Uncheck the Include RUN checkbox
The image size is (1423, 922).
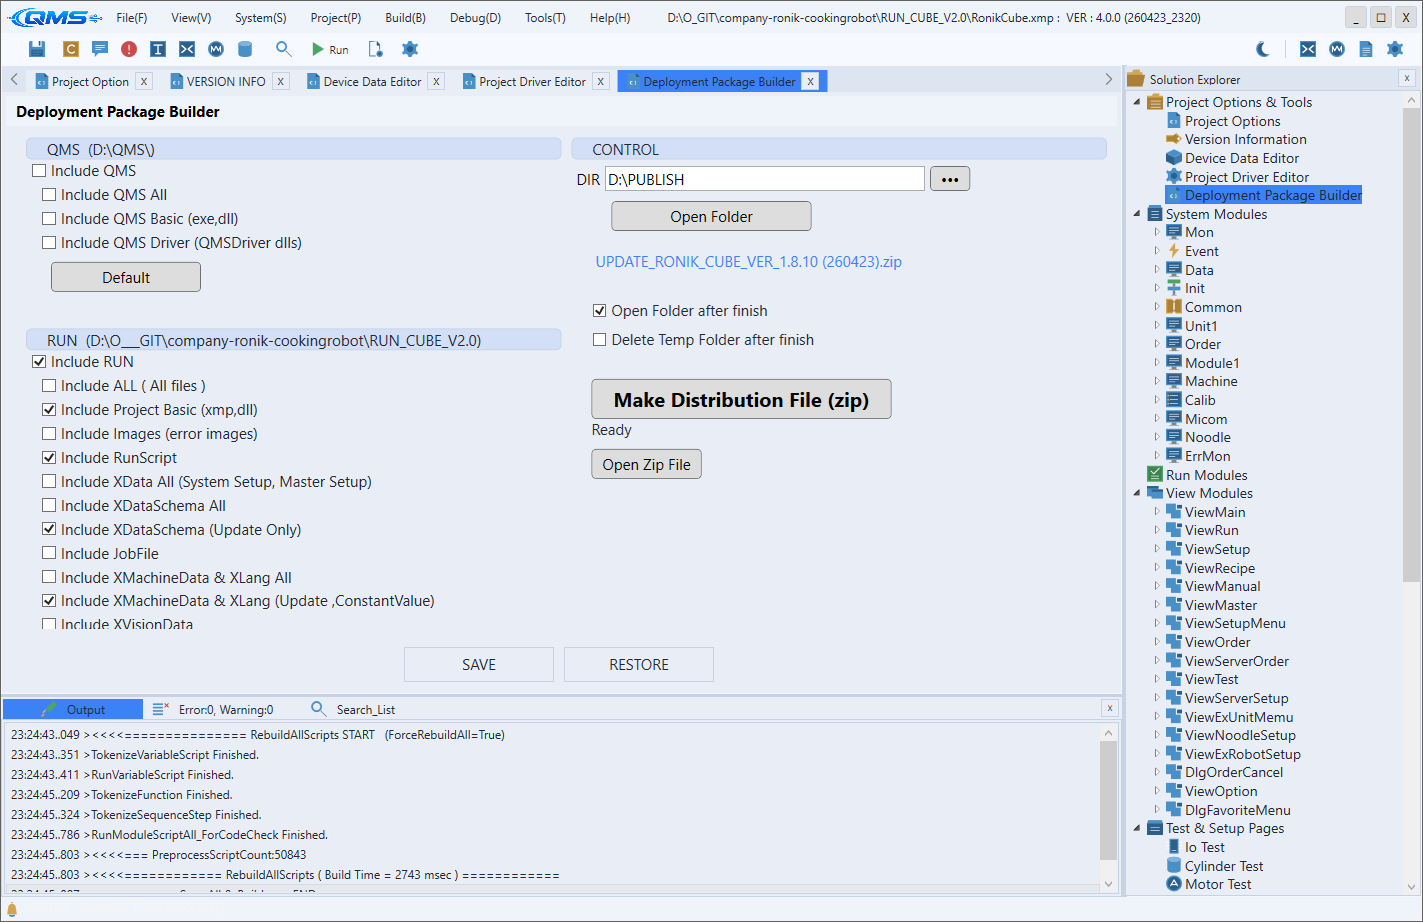pyautogui.click(x=39, y=362)
